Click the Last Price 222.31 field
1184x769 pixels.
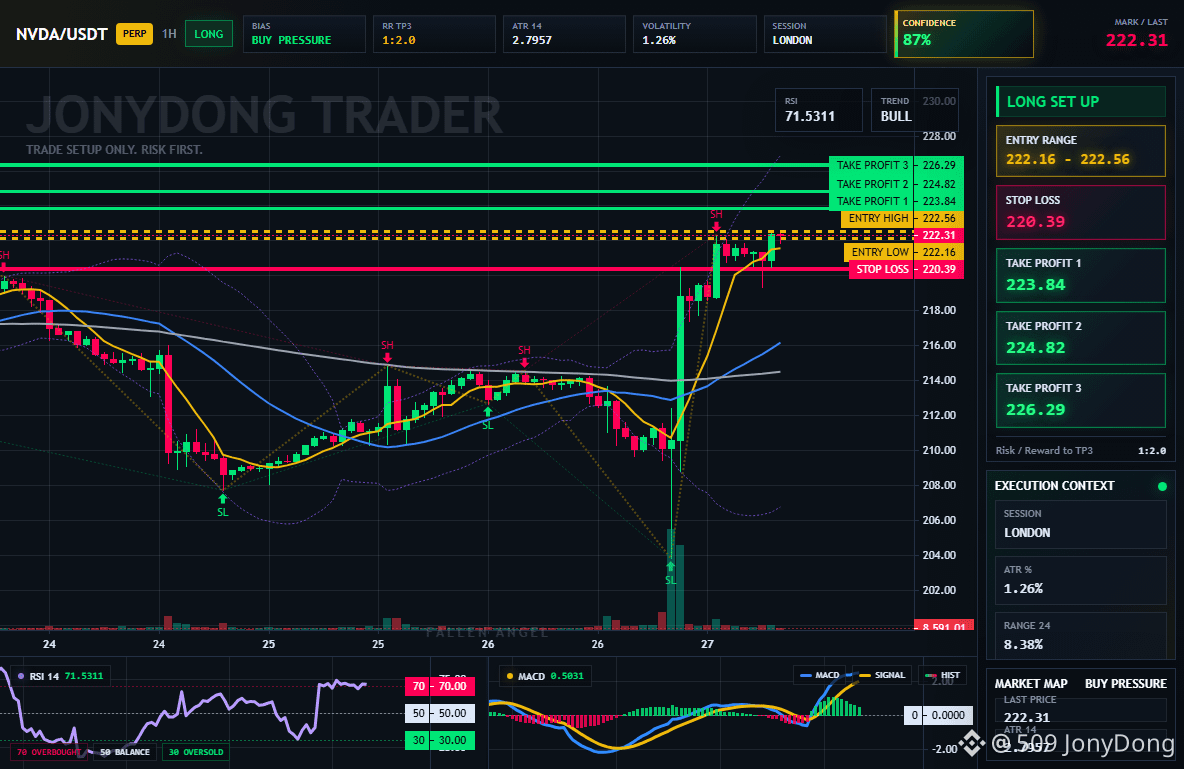(x=1081, y=709)
